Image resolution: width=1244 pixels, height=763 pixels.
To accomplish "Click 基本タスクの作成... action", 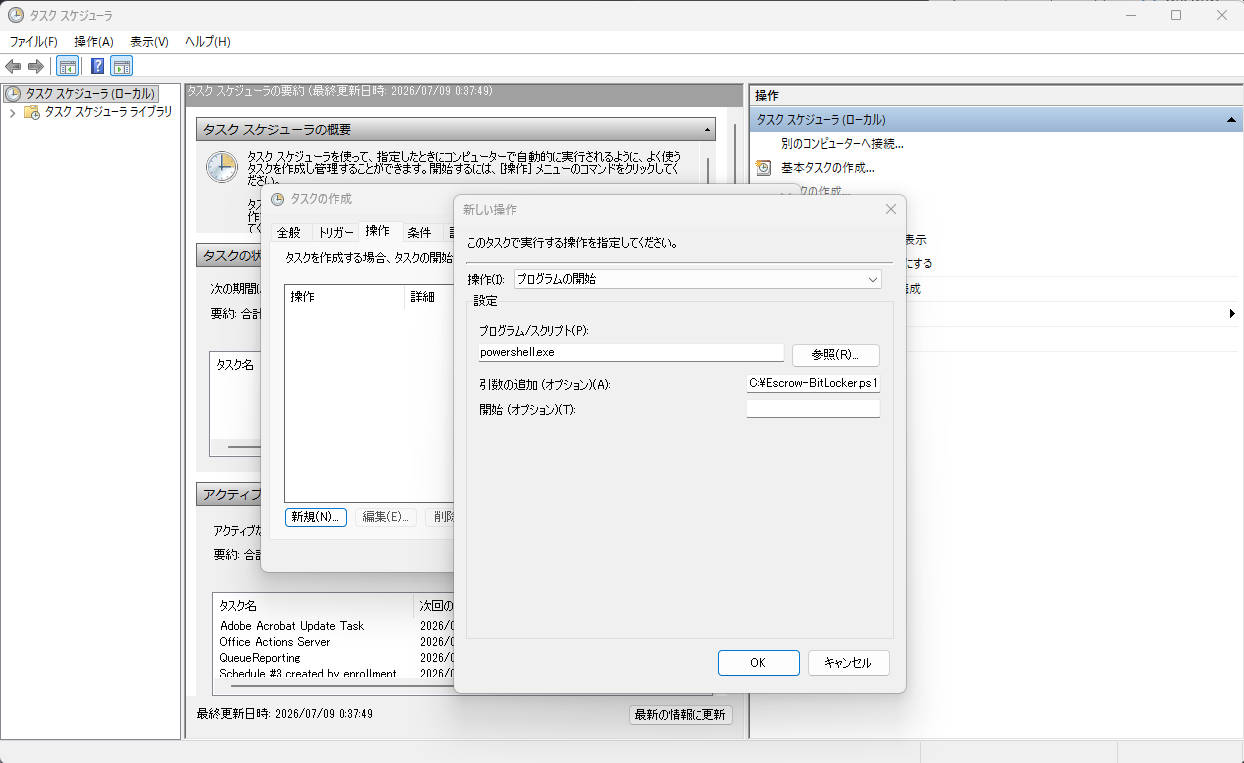I will click(x=828, y=167).
